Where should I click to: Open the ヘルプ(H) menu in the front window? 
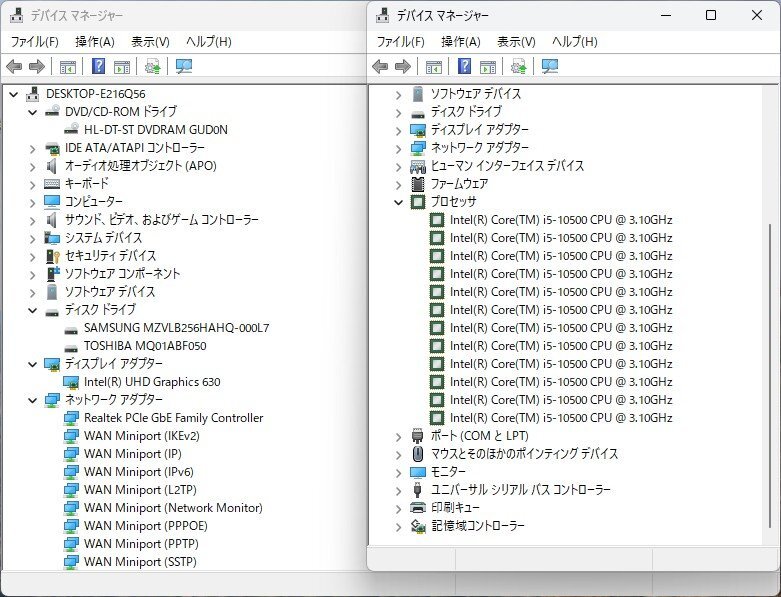tap(574, 42)
